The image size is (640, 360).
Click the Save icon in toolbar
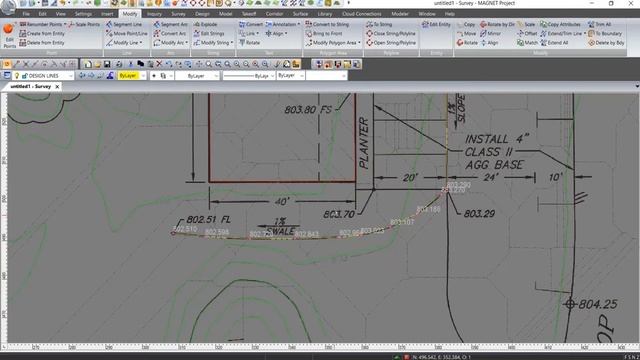(x=107, y=64)
